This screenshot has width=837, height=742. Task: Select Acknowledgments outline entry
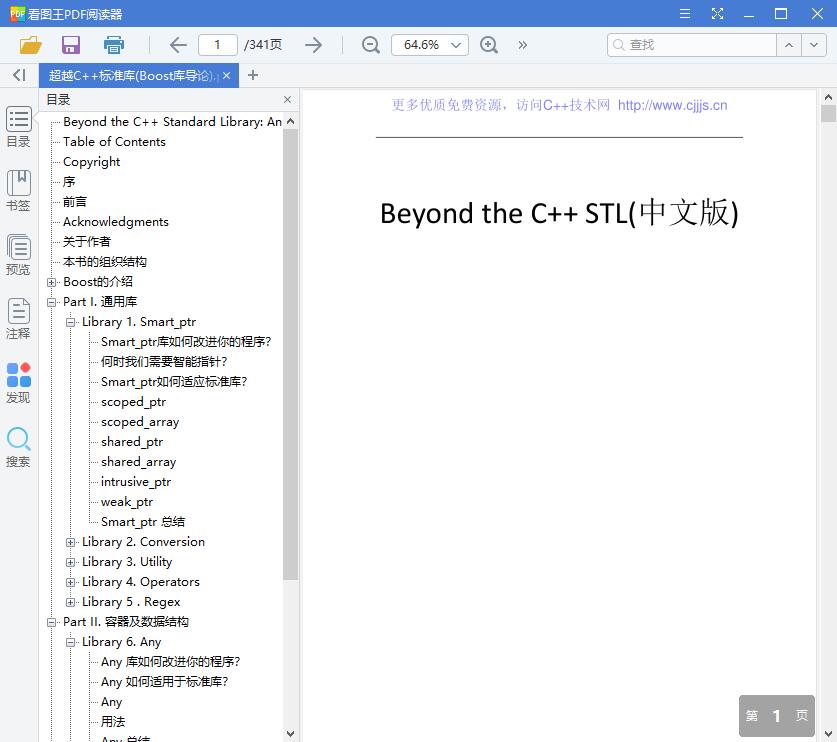(x=116, y=222)
